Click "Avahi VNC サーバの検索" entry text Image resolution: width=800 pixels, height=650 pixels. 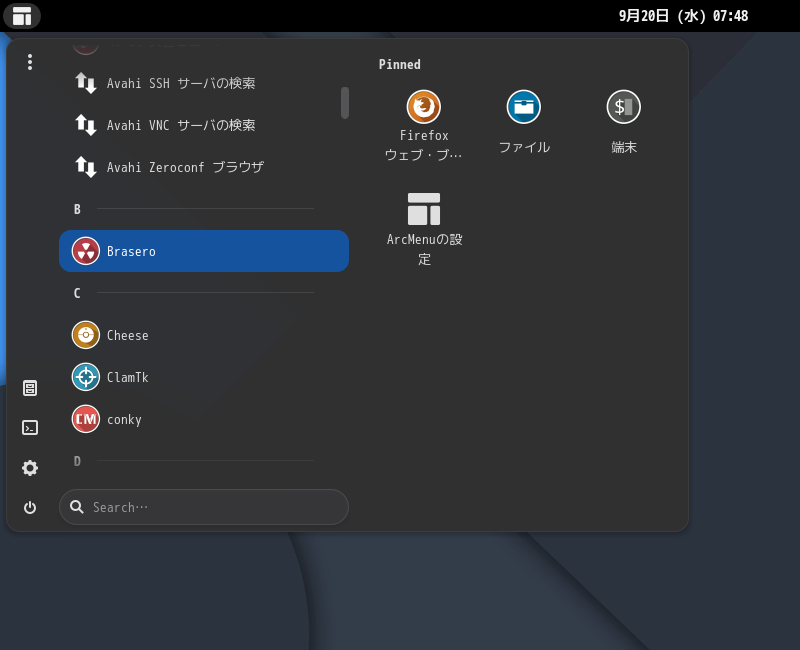181,125
